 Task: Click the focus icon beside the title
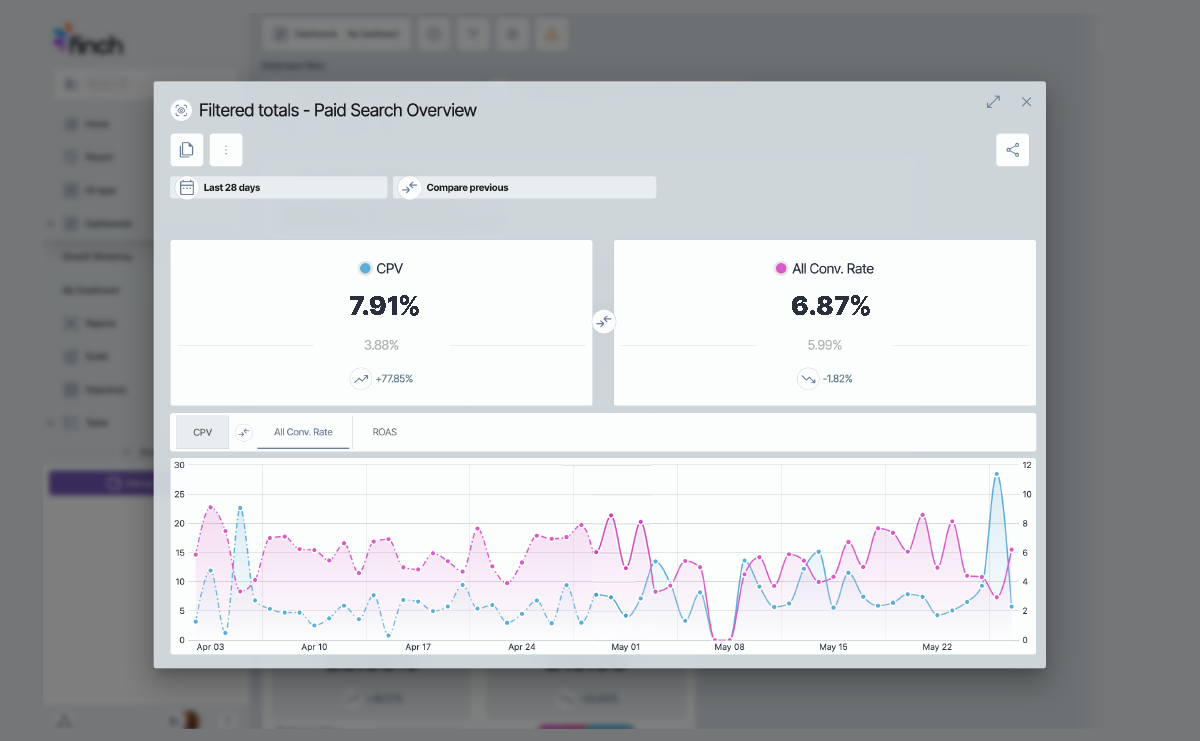(x=181, y=110)
